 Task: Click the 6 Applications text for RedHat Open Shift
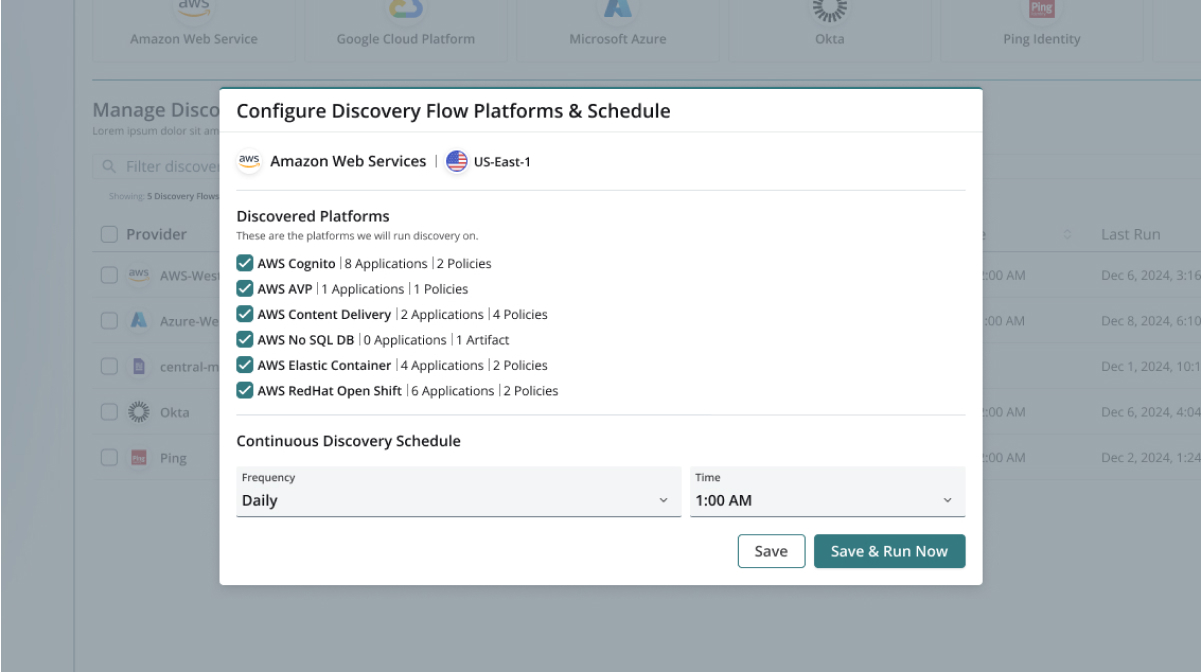(452, 390)
